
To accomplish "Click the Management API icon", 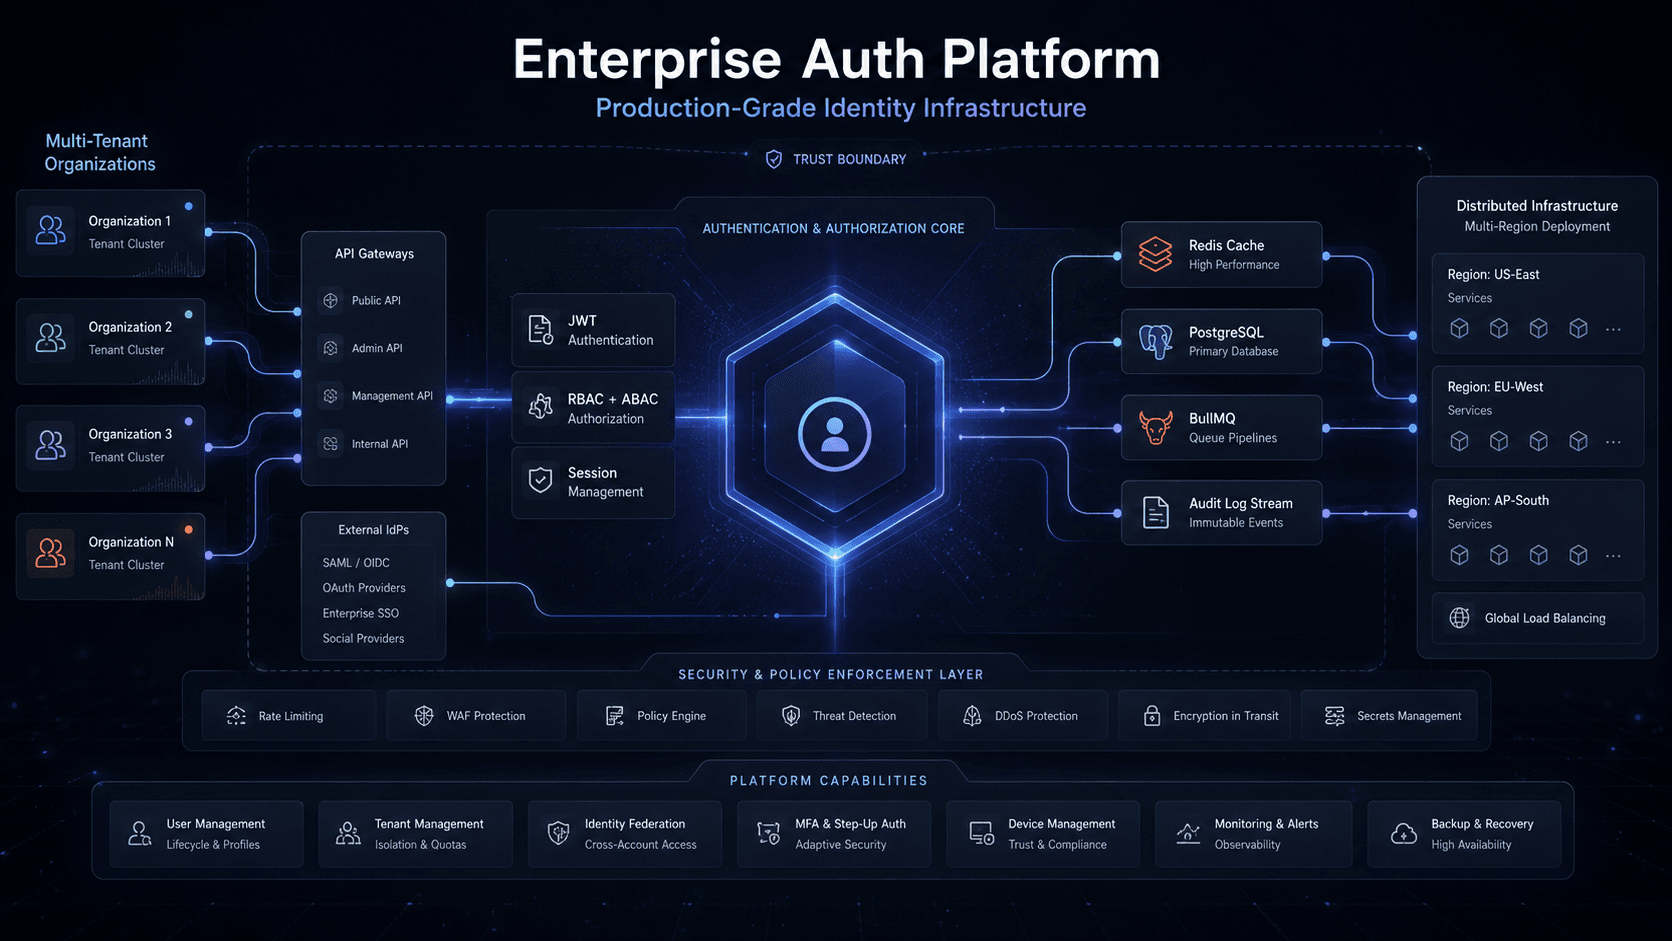I will 331,396.
